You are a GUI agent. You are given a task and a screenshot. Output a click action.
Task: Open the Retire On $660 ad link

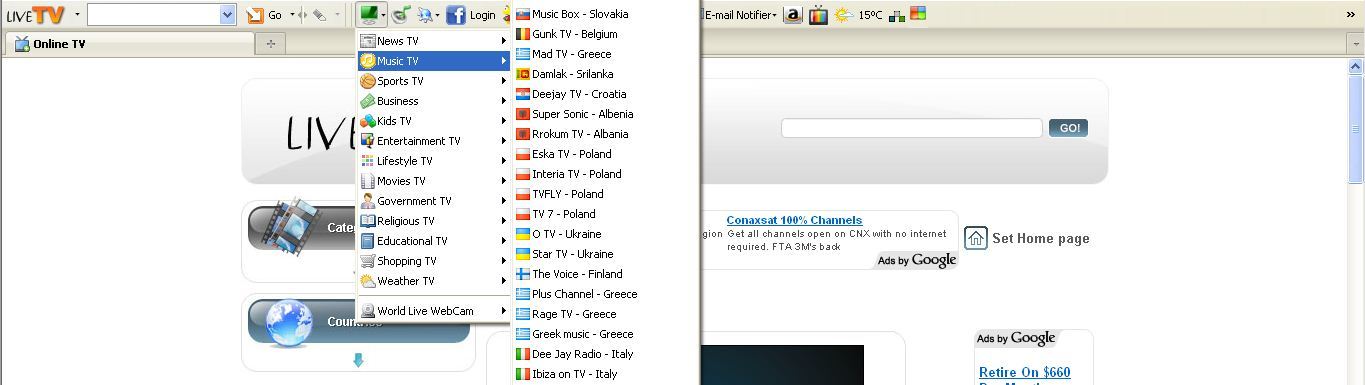(x=1024, y=373)
